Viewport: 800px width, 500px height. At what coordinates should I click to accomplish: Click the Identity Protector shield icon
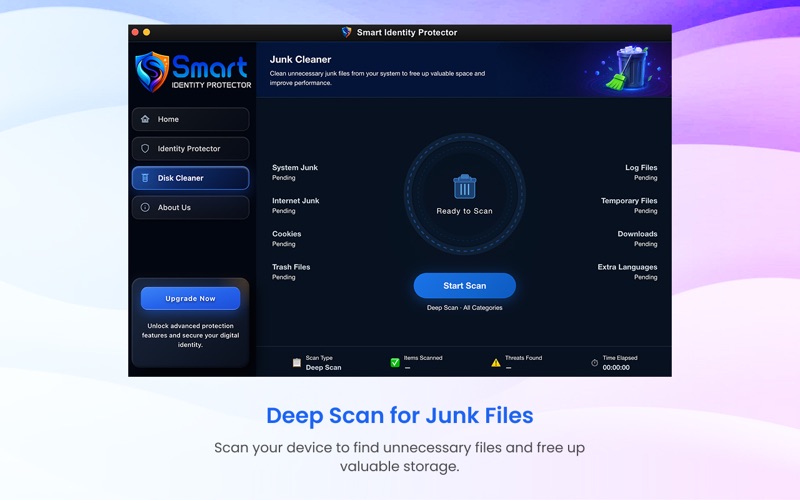click(x=145, y=148)
